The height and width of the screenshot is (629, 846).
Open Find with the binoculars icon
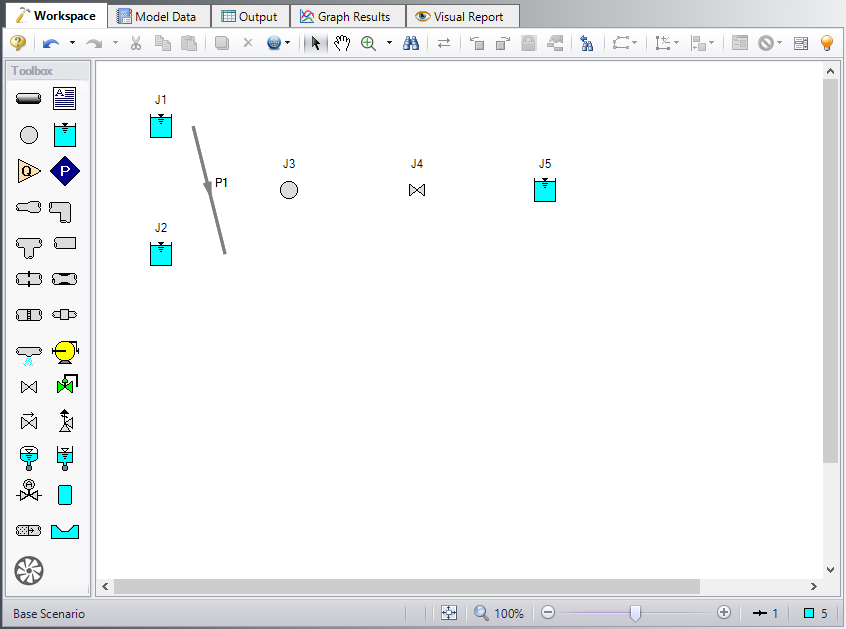point(411,43)
